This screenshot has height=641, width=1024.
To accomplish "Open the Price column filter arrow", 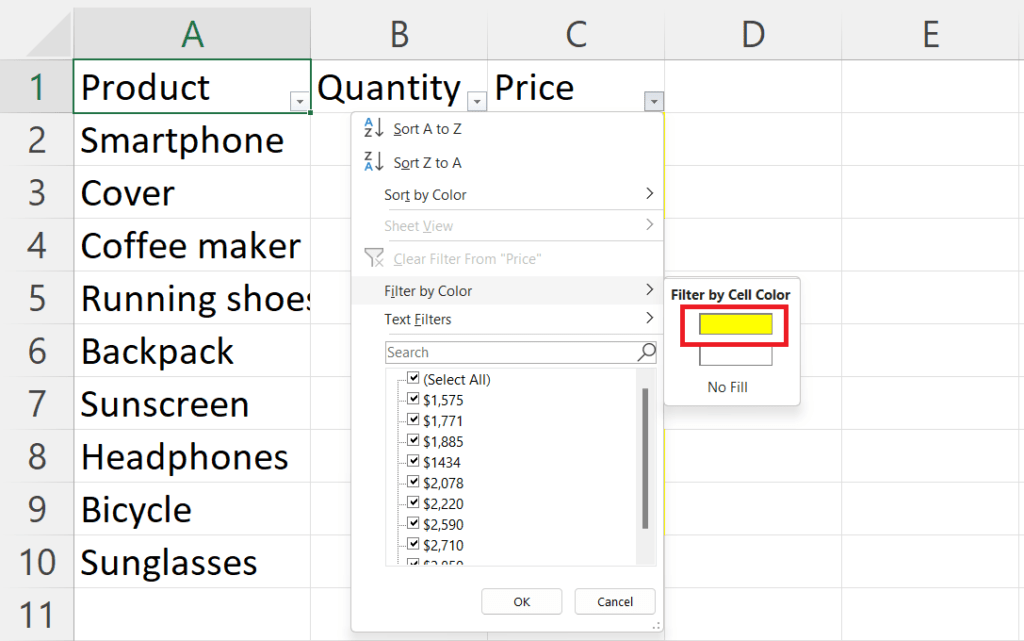I will click(x=653, y=101).
